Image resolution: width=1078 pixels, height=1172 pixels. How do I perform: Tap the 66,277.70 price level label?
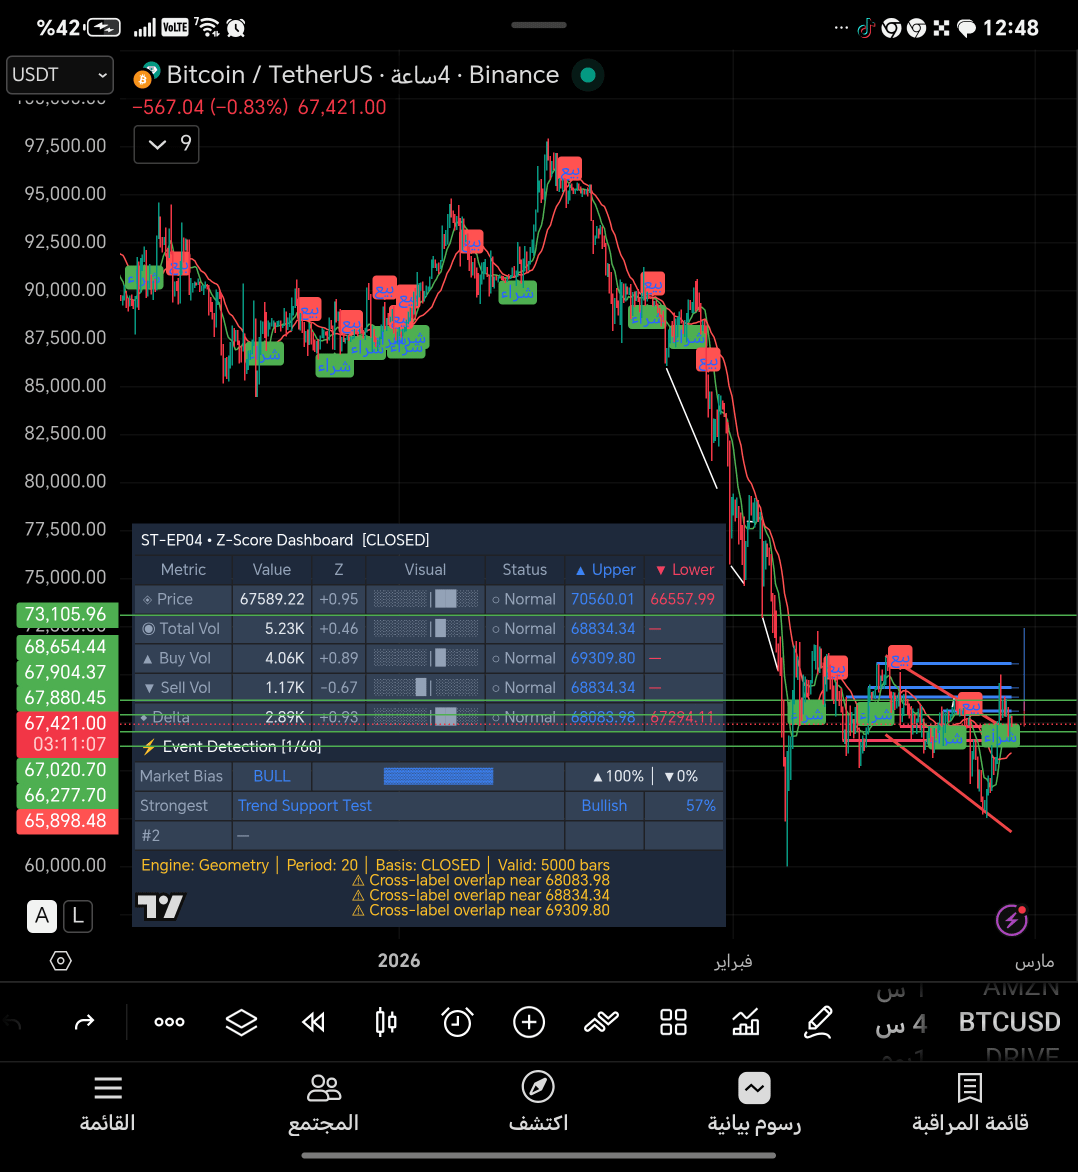(67, 795)
